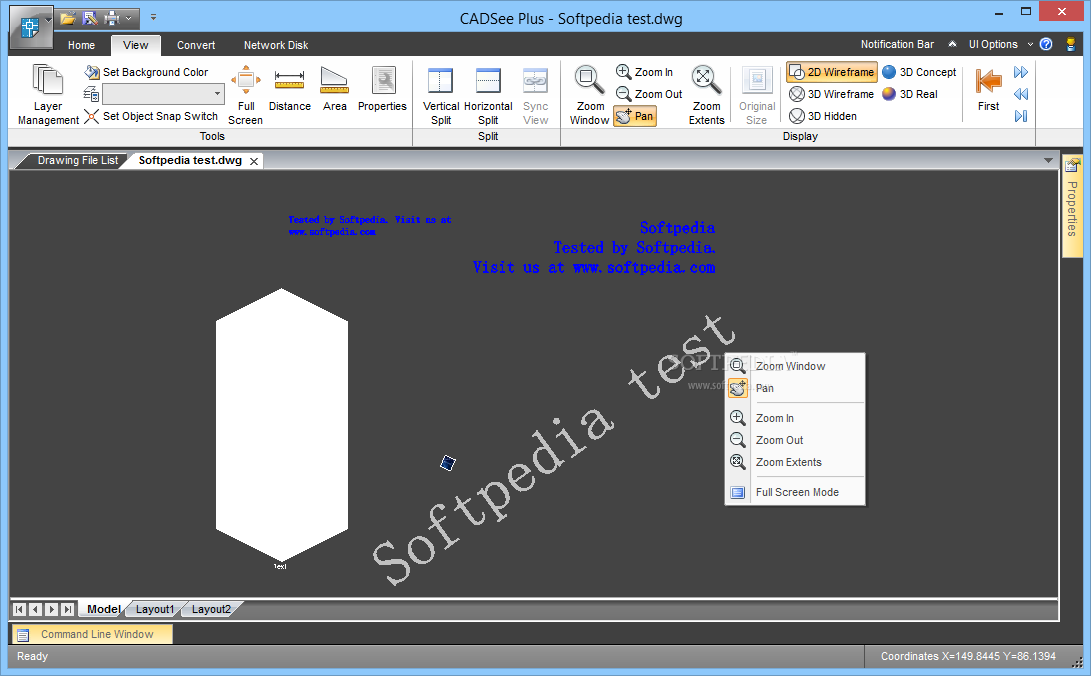
Task: Choose Full Screen Mode in context menu
Action: pos(795,492)
